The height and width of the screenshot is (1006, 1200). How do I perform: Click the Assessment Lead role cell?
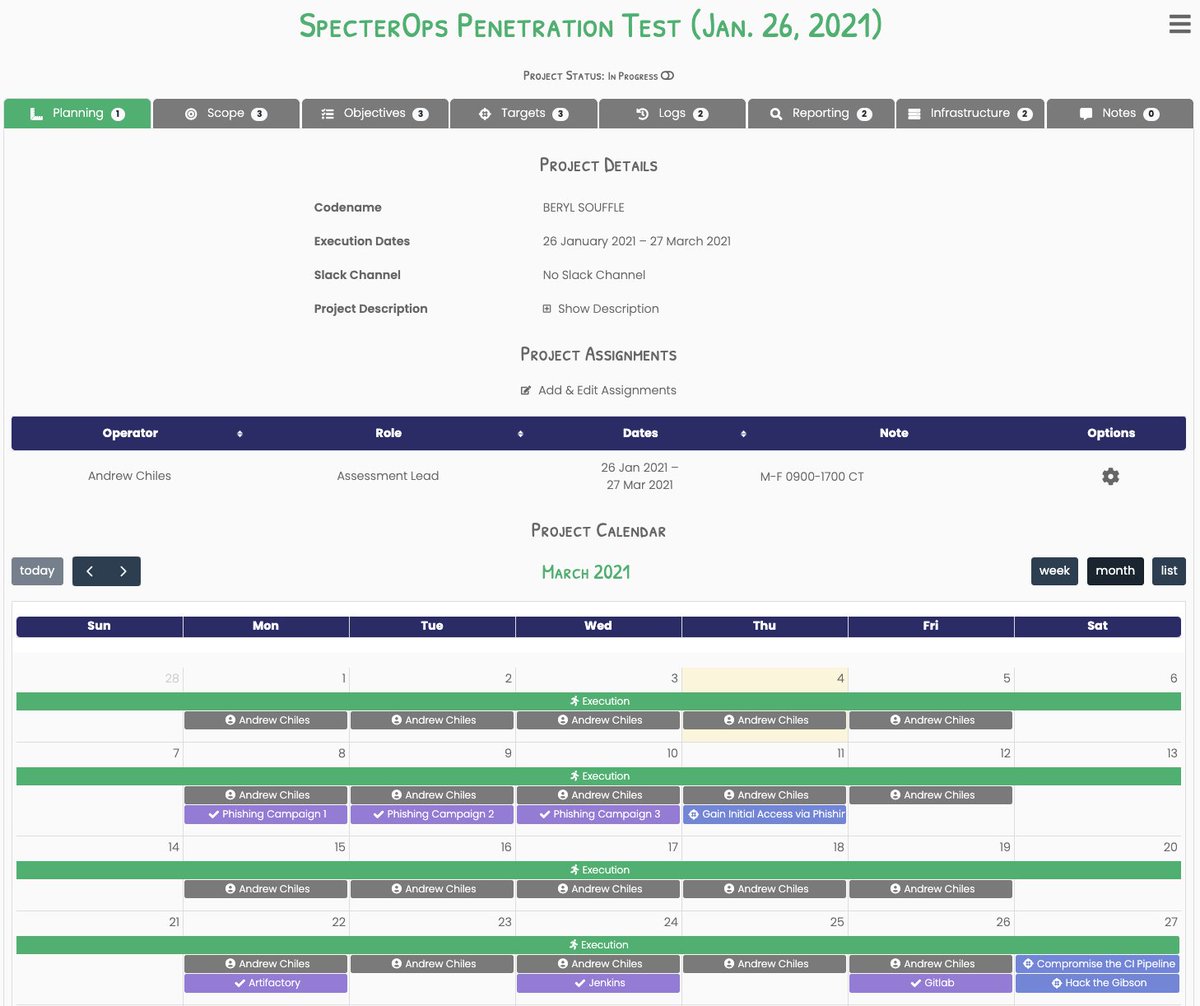pos(388,476)
